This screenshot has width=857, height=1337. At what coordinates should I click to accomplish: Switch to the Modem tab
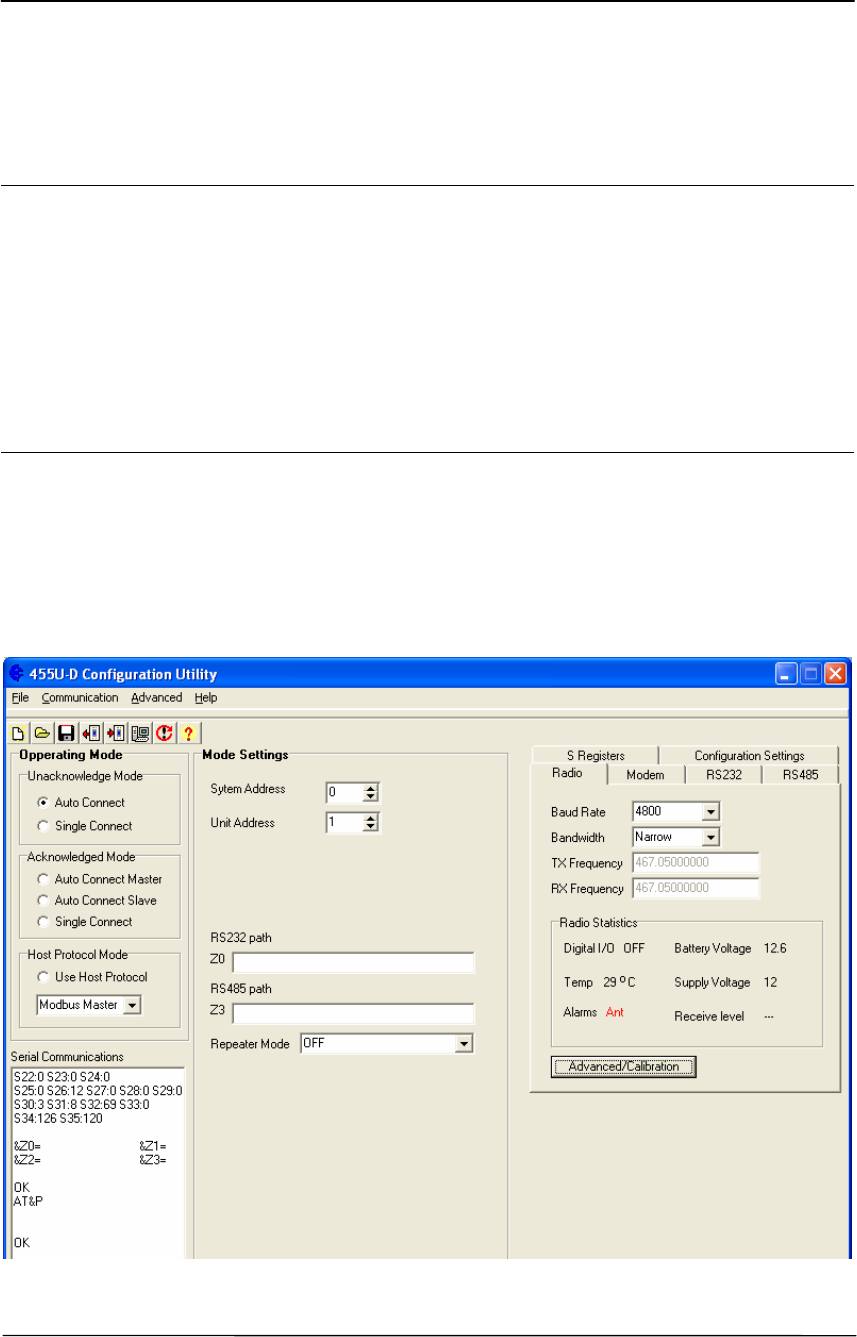[x=645, y=774]
